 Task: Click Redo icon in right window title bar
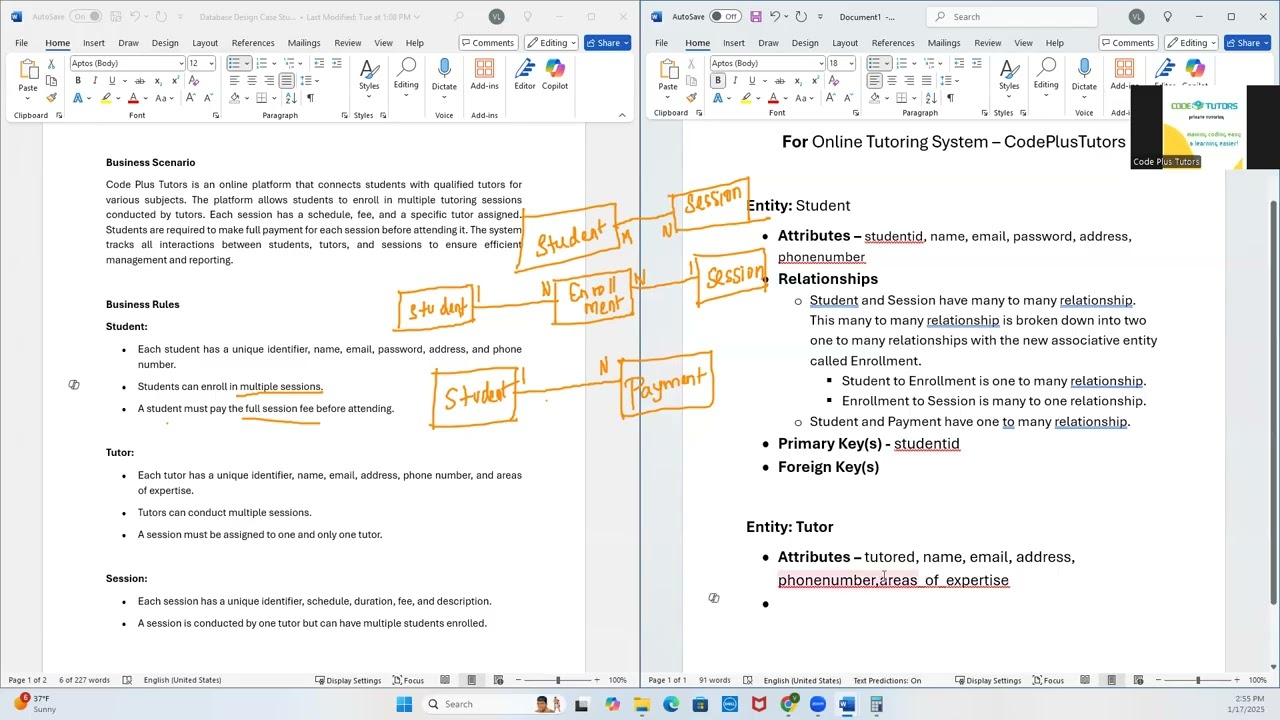[800, 17]
